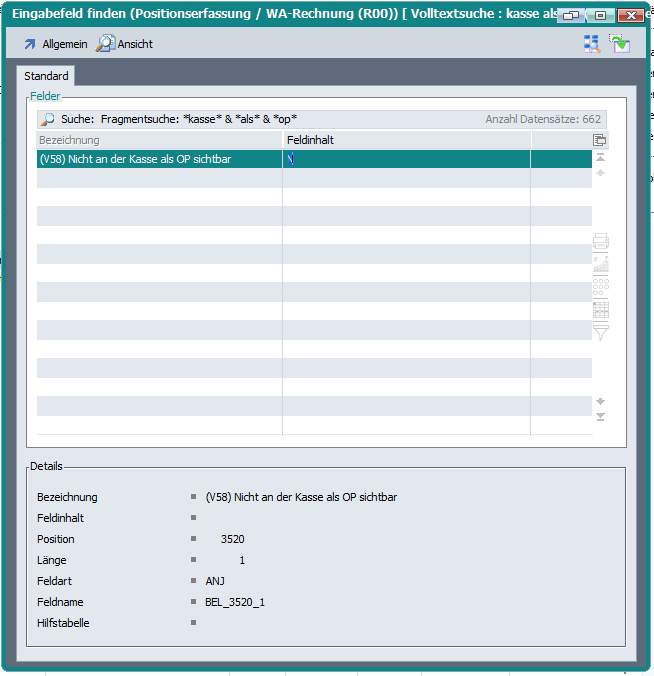Sort by the Bezeichnung column header
This screenshot has height=676, width=654.
point(159,140)
